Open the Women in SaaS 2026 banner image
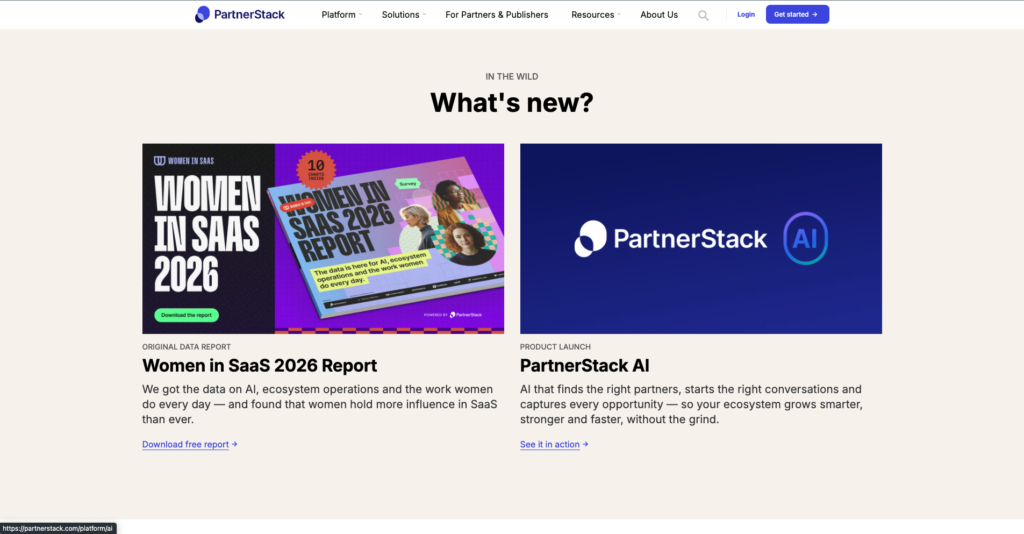 tap(323, 239)
